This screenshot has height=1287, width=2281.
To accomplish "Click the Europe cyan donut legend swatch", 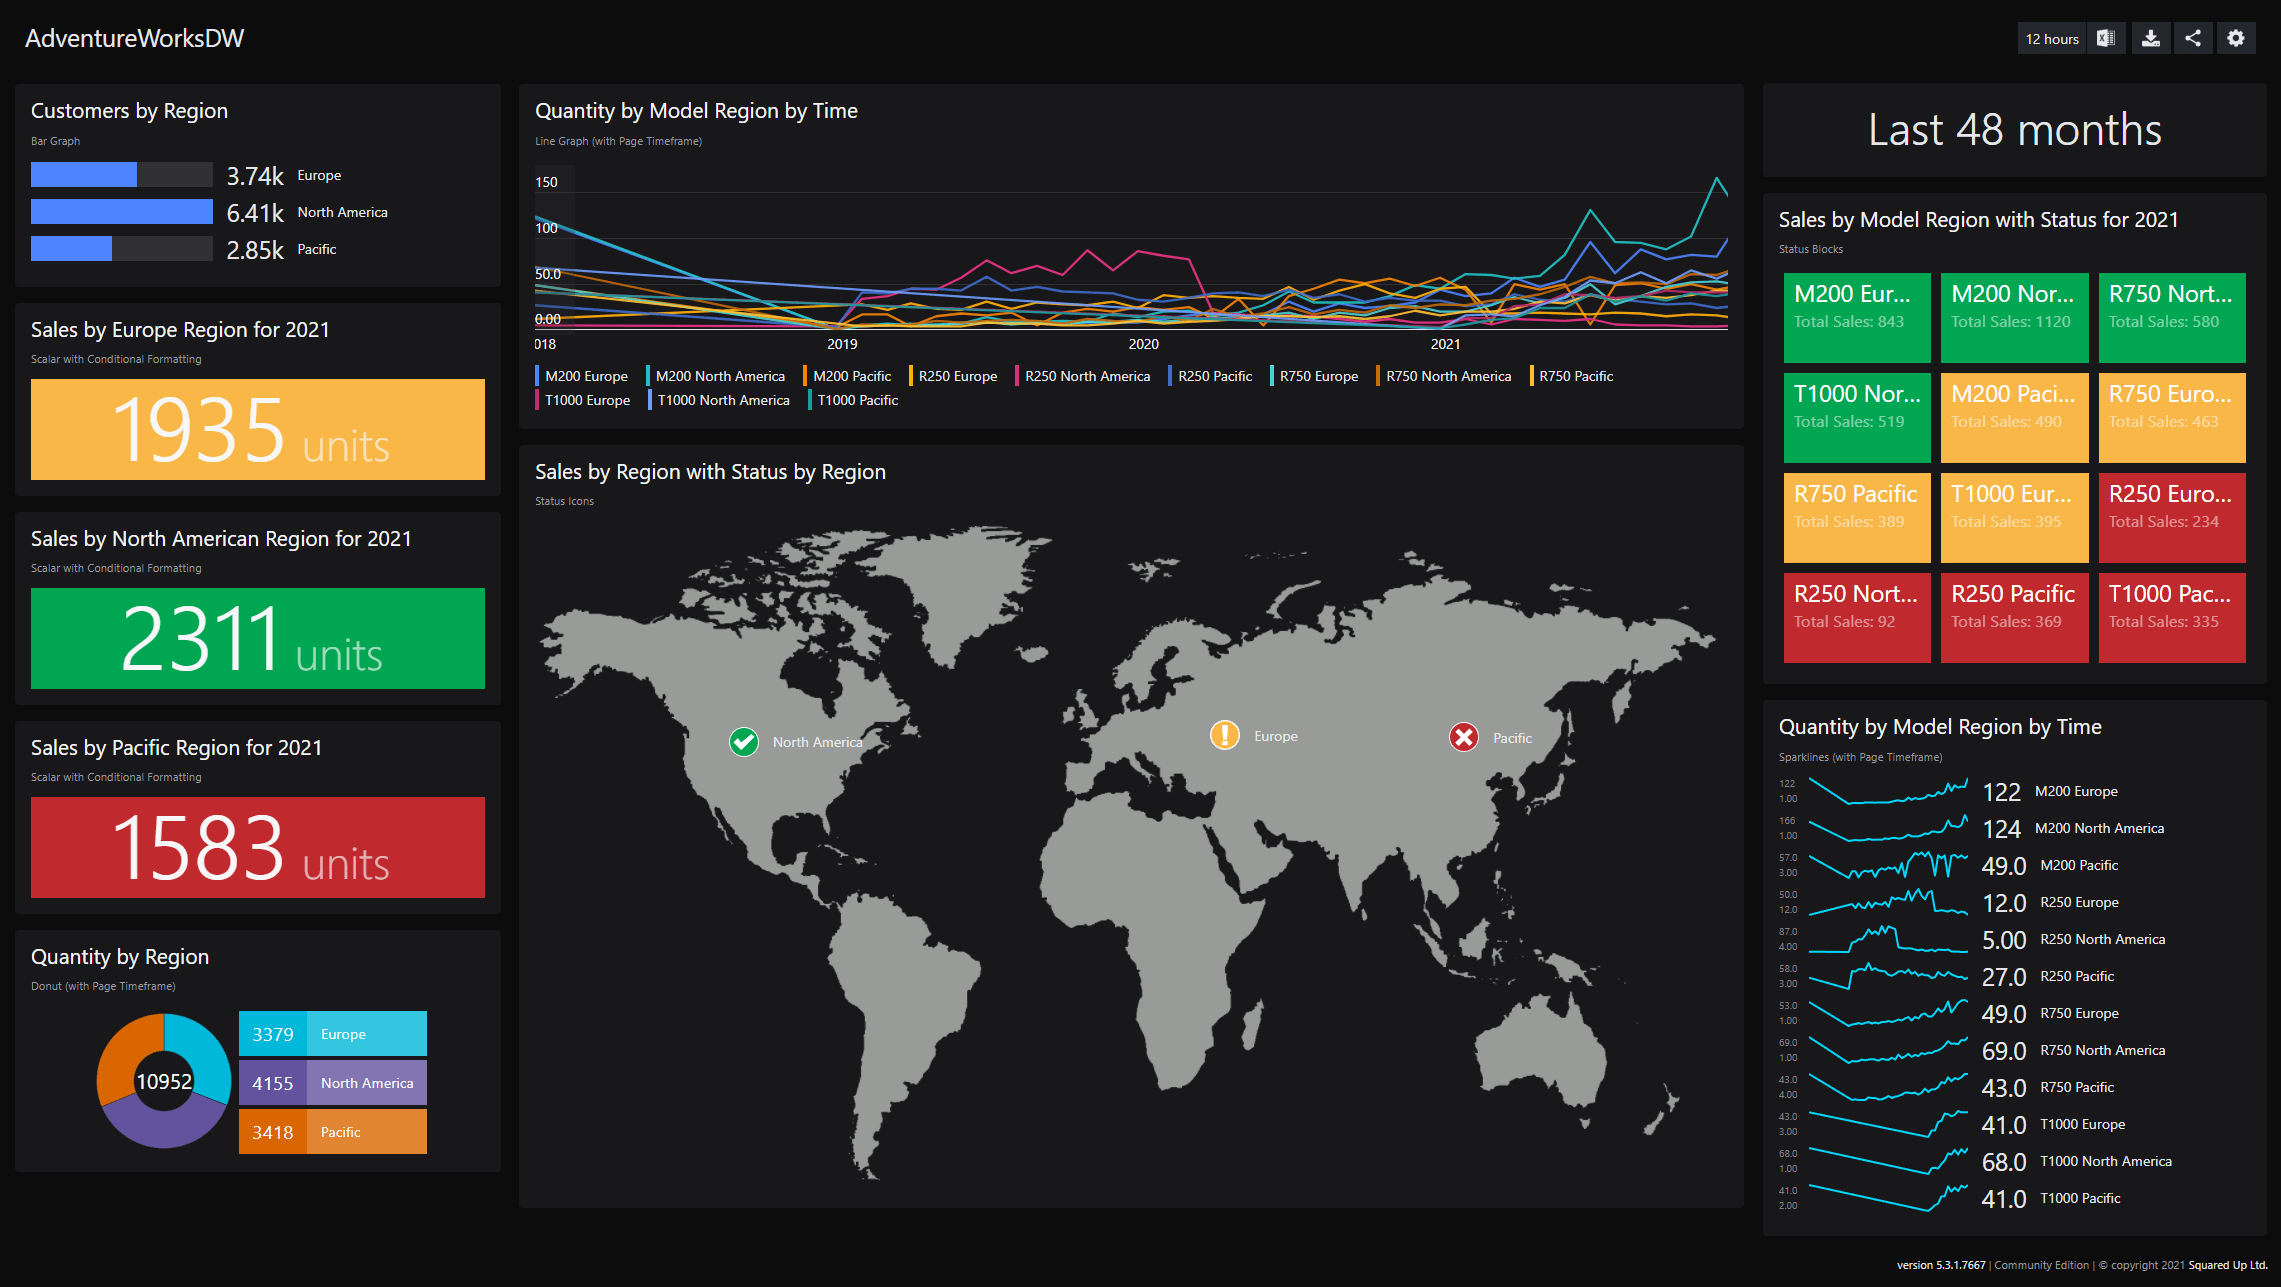I will click(273, 1034).
